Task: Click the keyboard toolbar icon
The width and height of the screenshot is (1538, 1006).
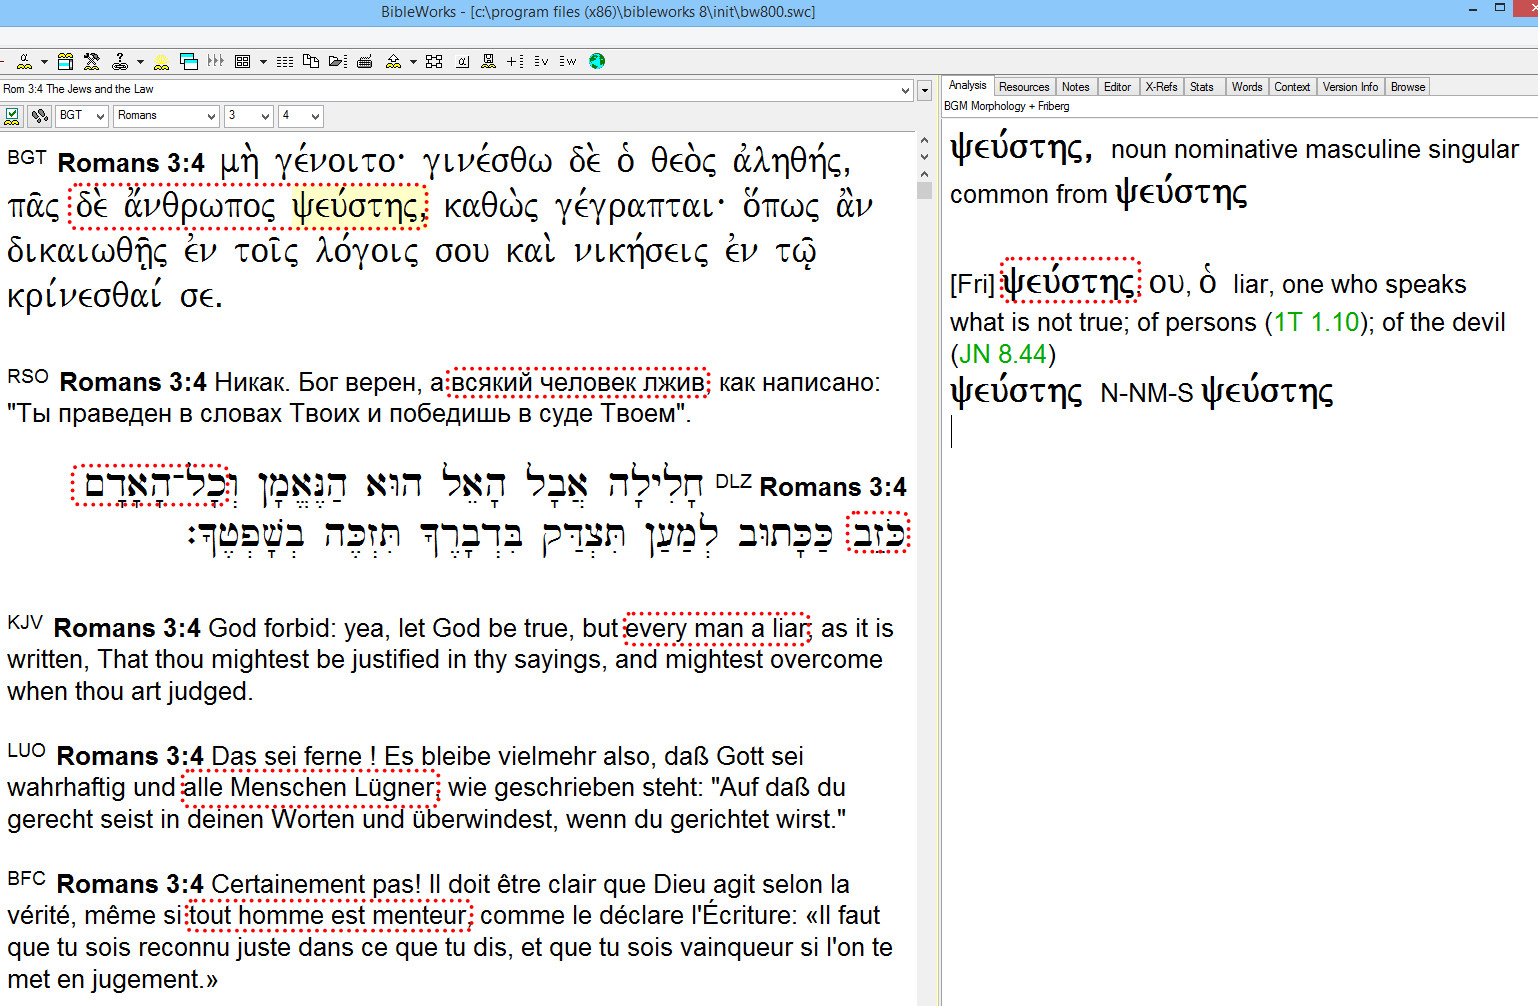Action: (x=365, y=61)
